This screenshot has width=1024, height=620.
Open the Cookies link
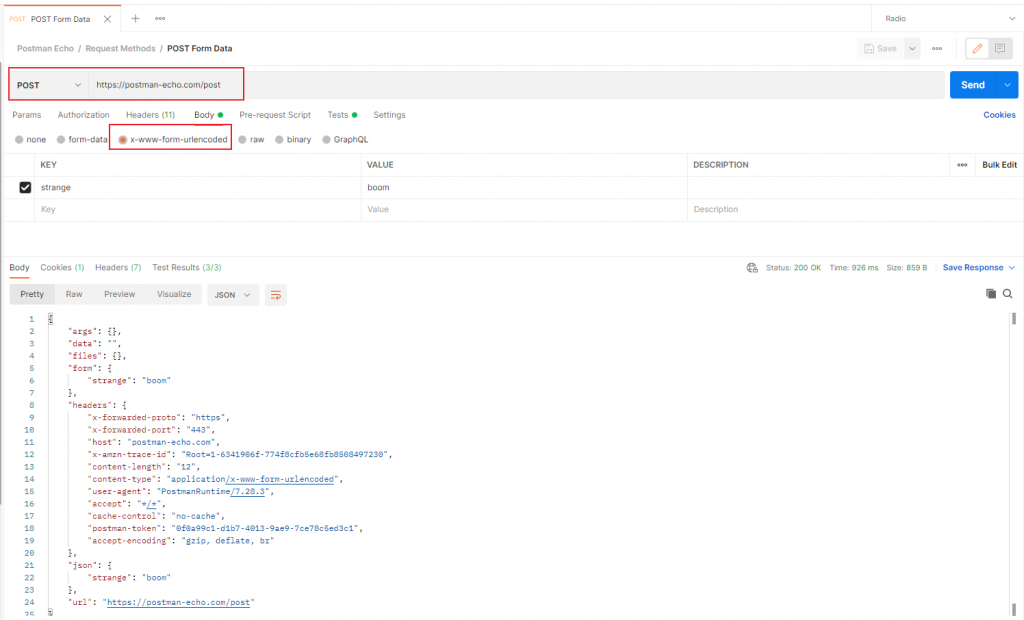point(999,115)
